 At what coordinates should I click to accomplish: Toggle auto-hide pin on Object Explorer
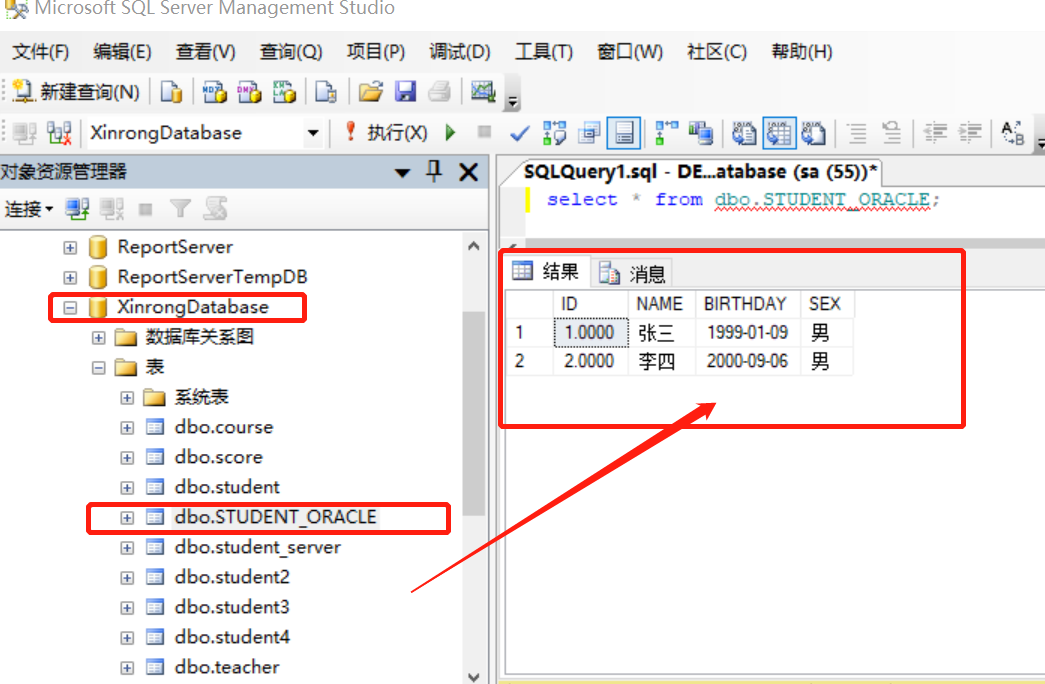click(435, 171)
